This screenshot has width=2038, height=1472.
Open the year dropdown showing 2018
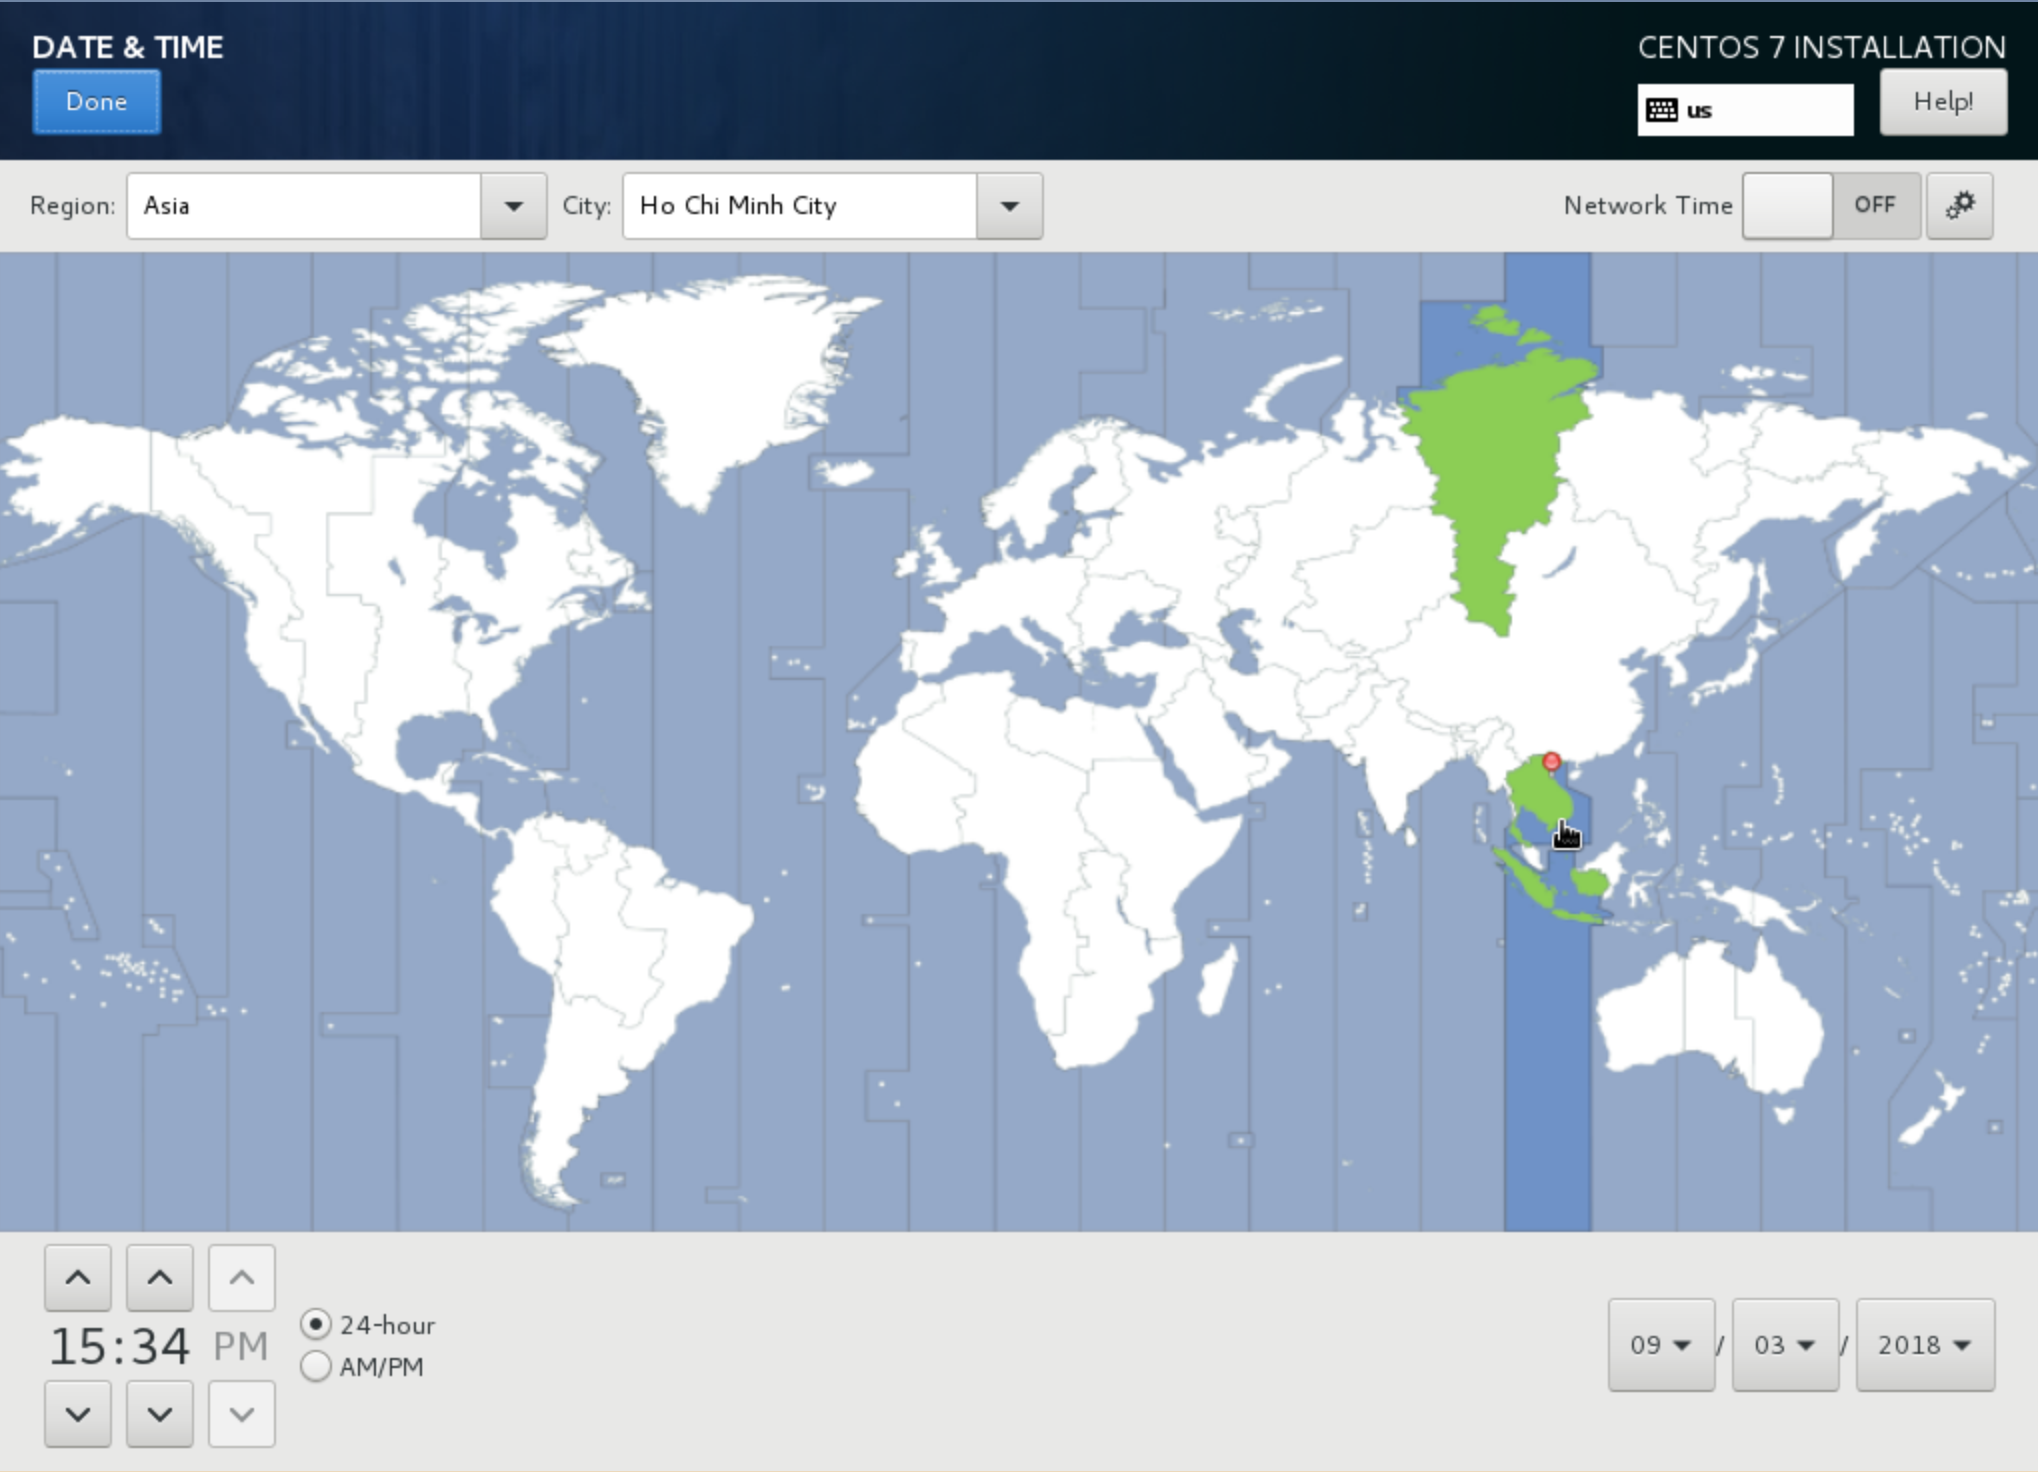pyautogui.click(x=1925, y=1345)
